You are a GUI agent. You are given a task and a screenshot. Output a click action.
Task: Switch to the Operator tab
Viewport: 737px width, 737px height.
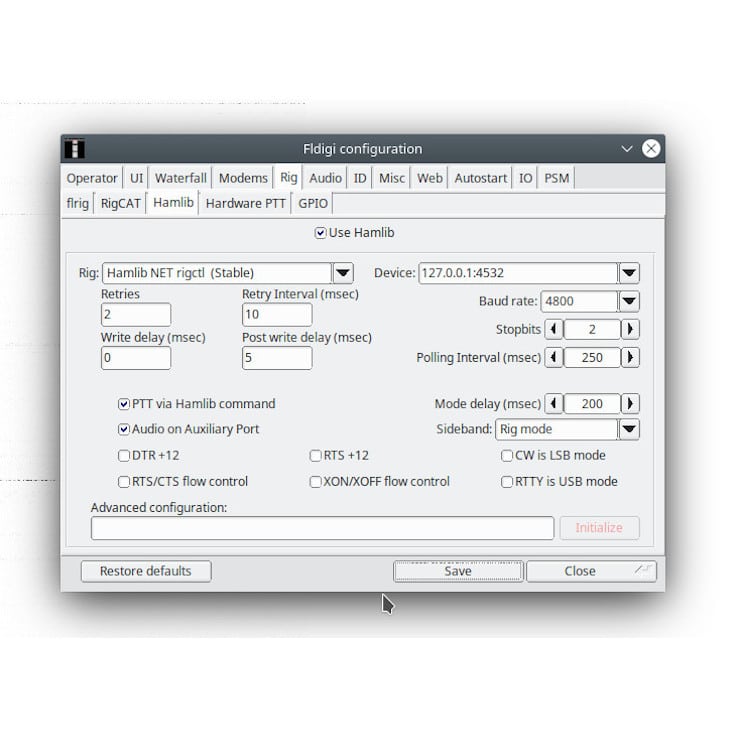point(92,178)
